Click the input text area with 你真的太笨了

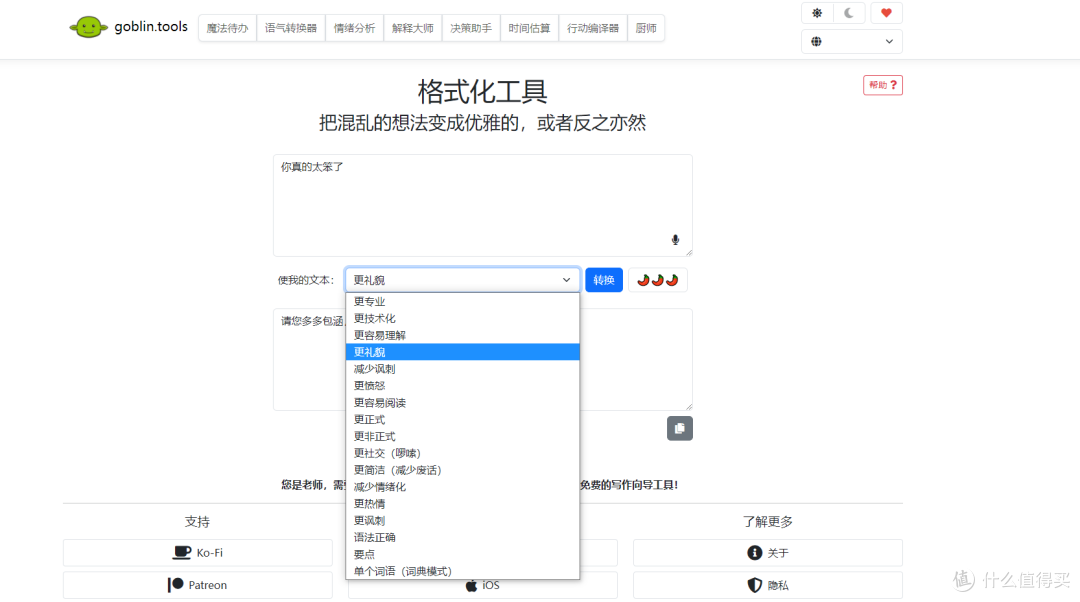[483, 205]
